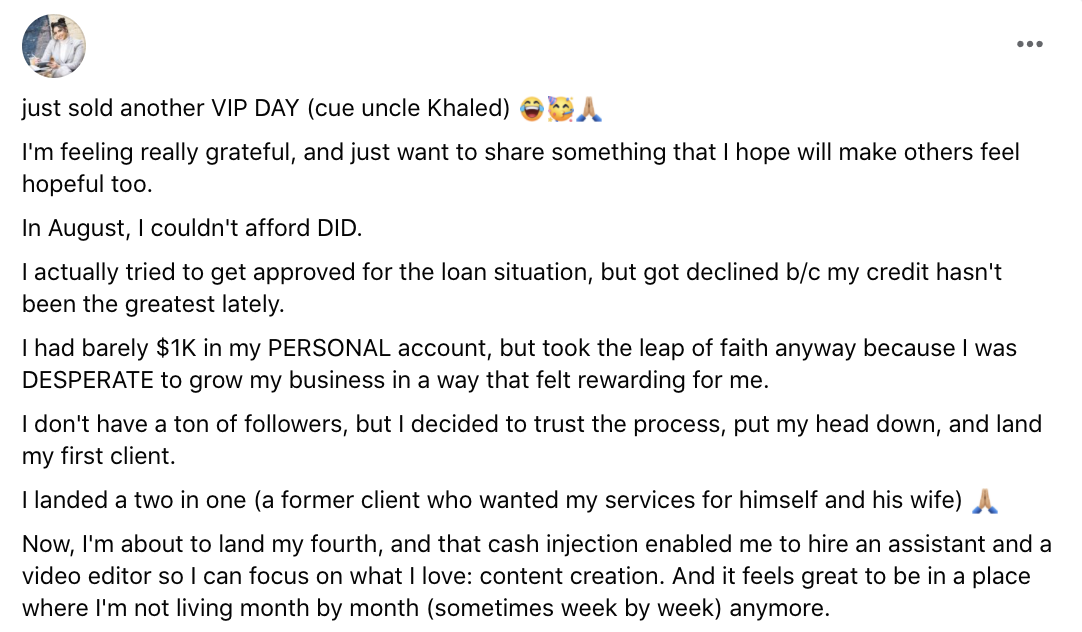Click the words 'uncle Khaled' in the first line
Viewport: 1082px width, 632px height.
pyautogui.click(x=432, y=108)
